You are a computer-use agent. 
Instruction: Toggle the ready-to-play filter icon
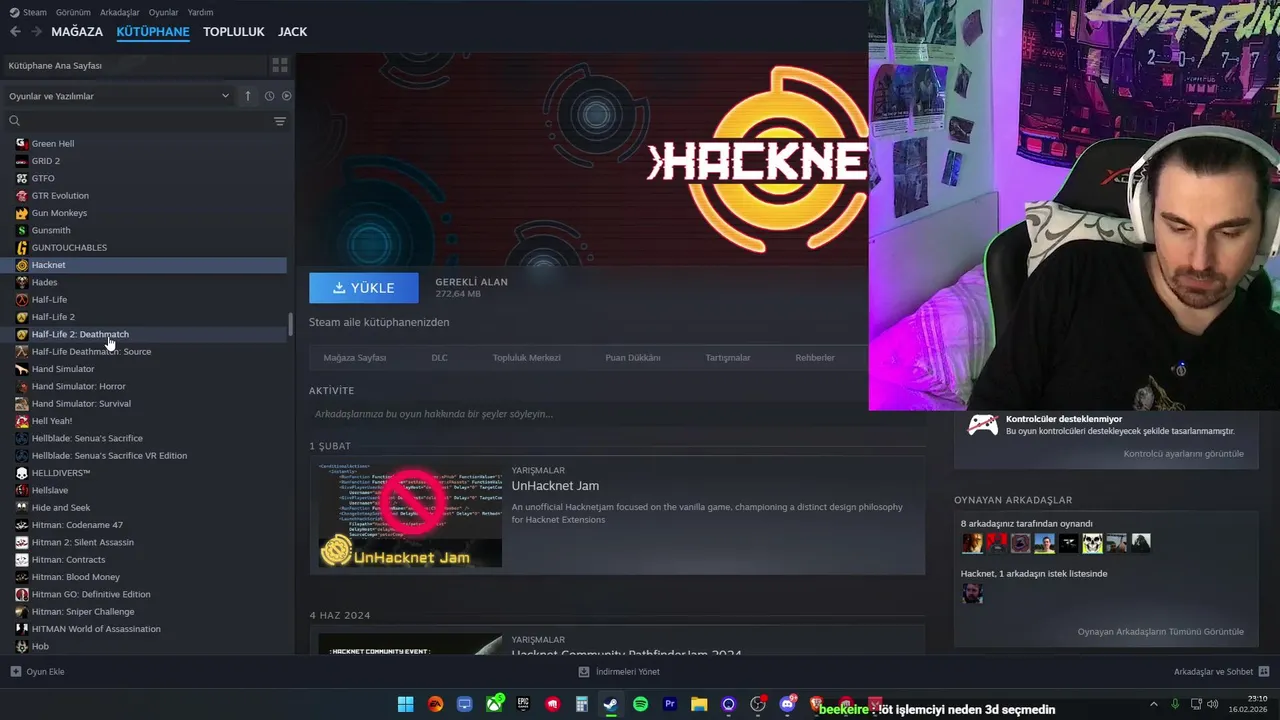point(286,96)
